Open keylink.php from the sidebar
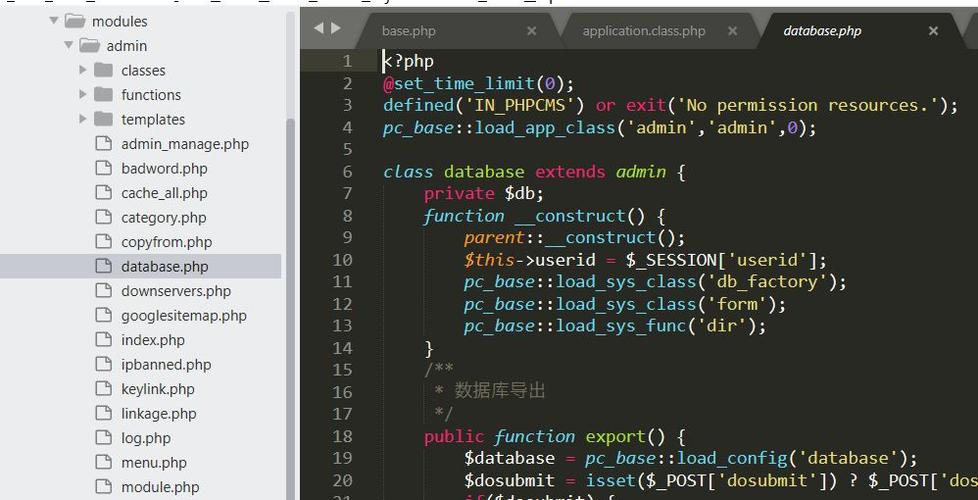This screenshot has width=978, height=500. [158, 389]
